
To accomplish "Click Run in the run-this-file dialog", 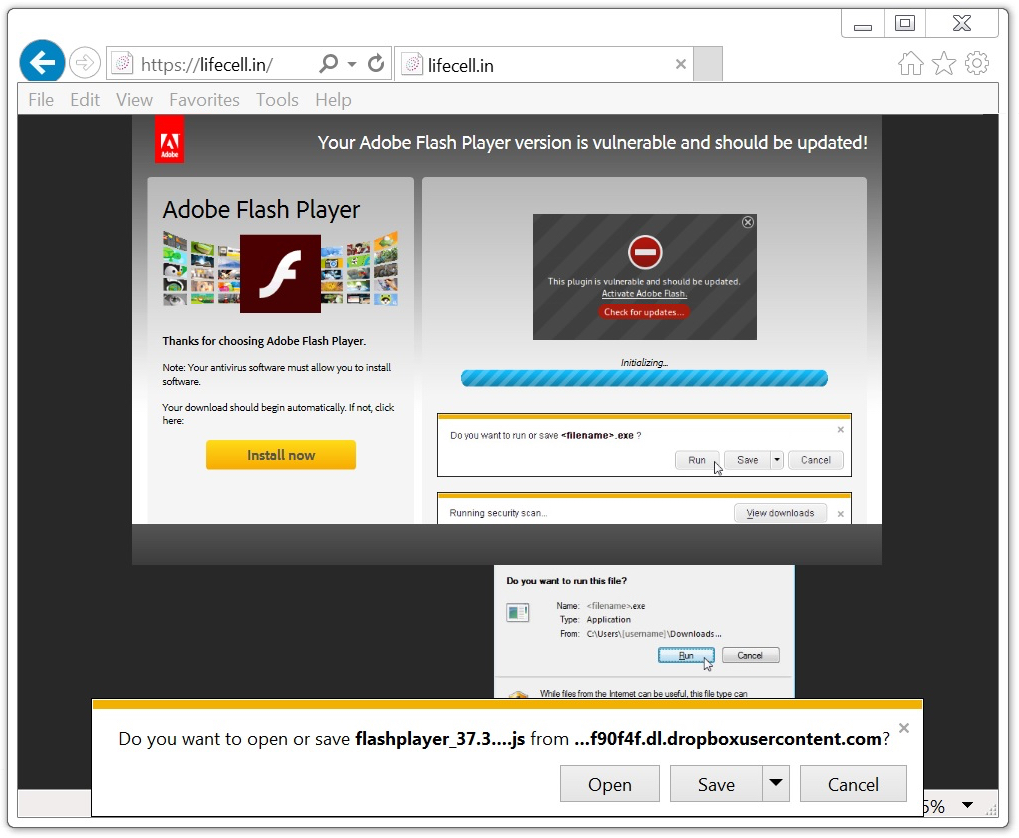I will tap(686, 655).
